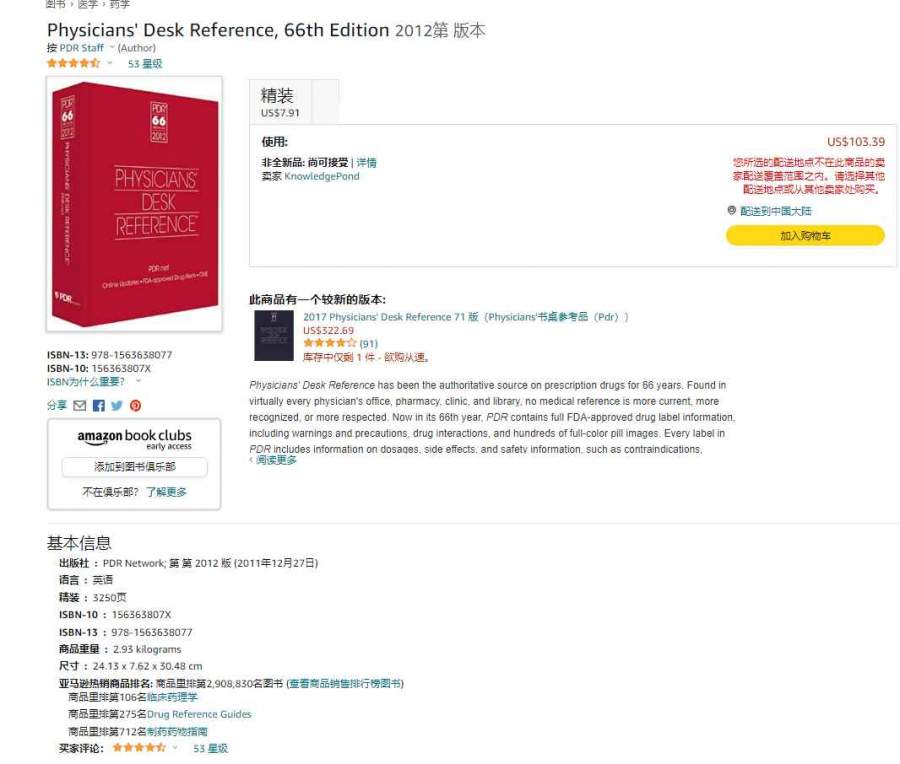Open the Drug Reference Guides ranking link

click(x=199, y=714)
